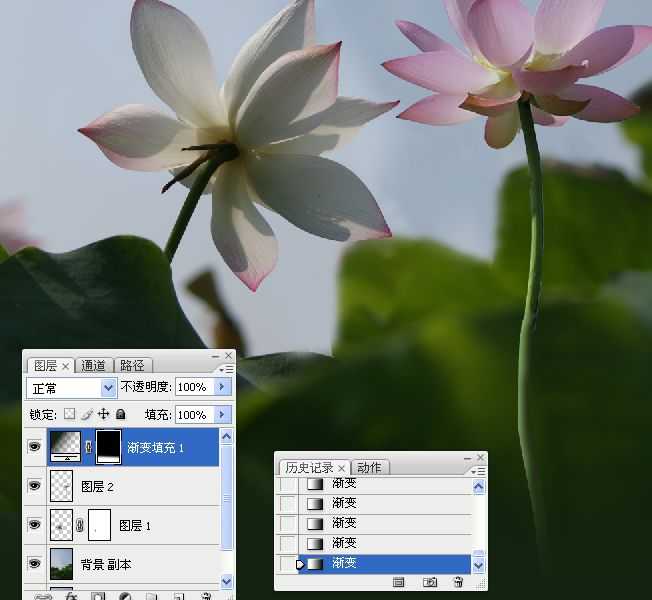Create a new history snapshot
The height and width of the screenshot is (600, 652).
[430, 582]
